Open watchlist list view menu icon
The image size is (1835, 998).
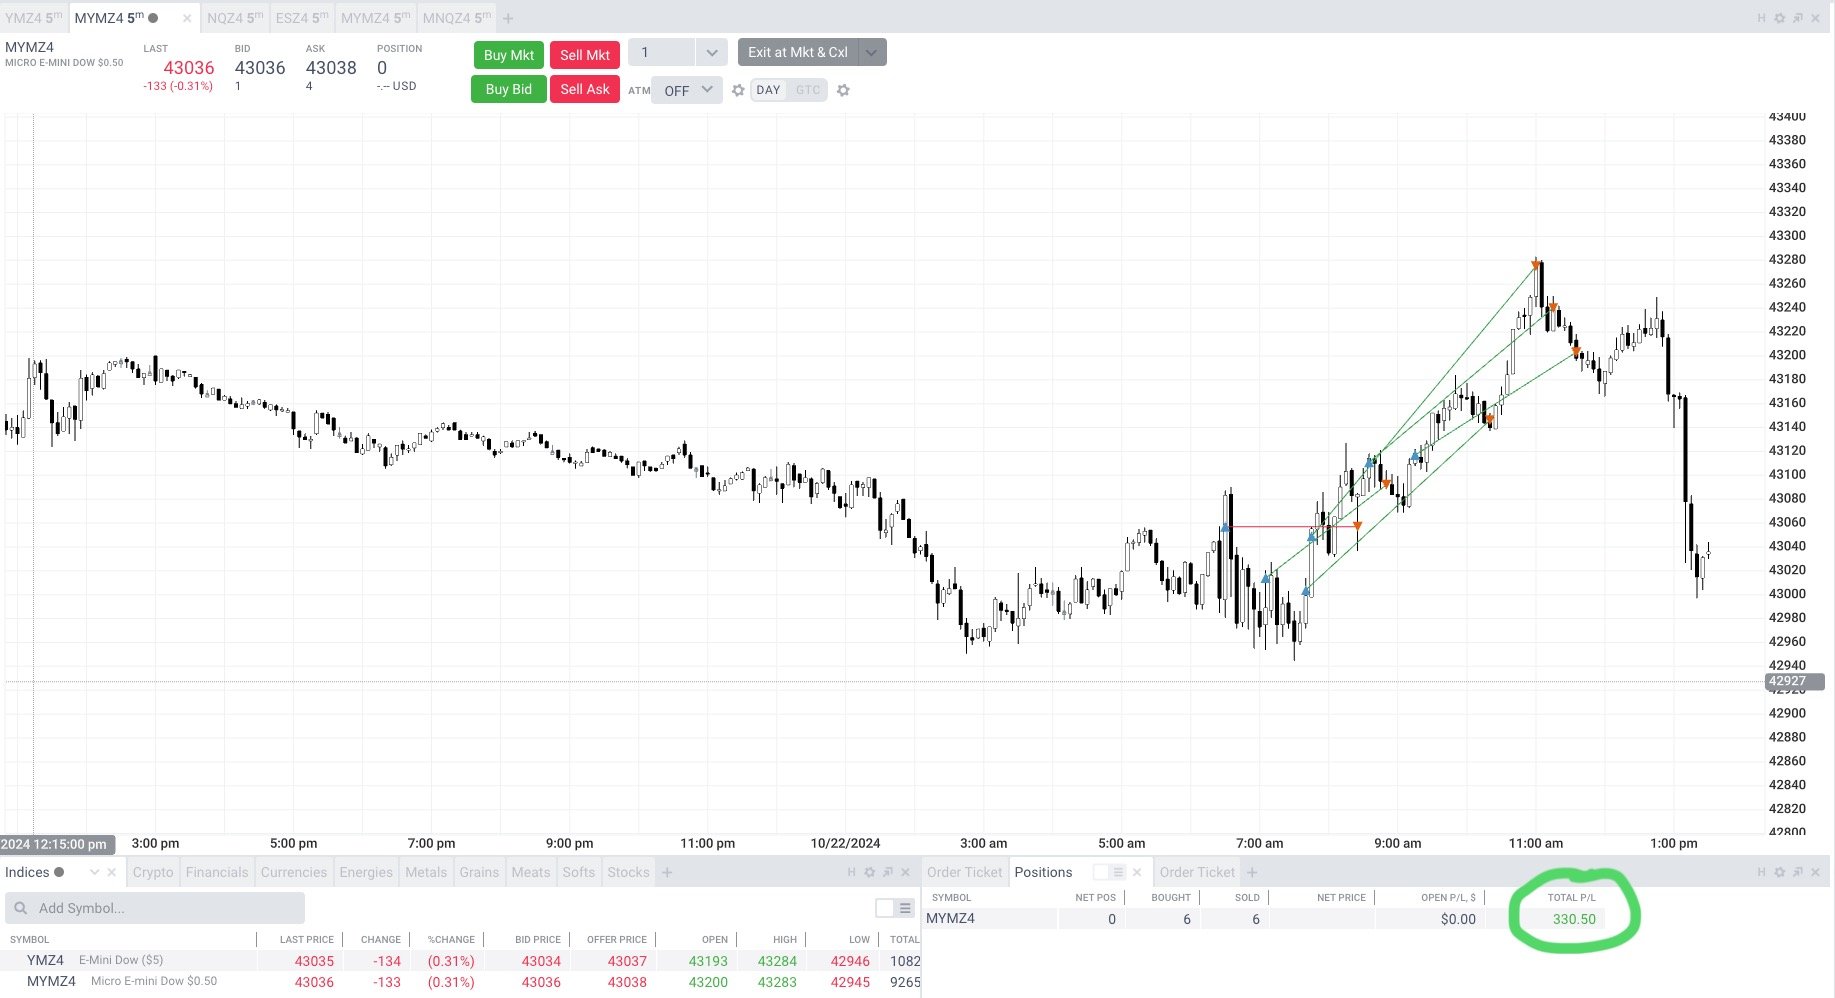coord(905,908)
